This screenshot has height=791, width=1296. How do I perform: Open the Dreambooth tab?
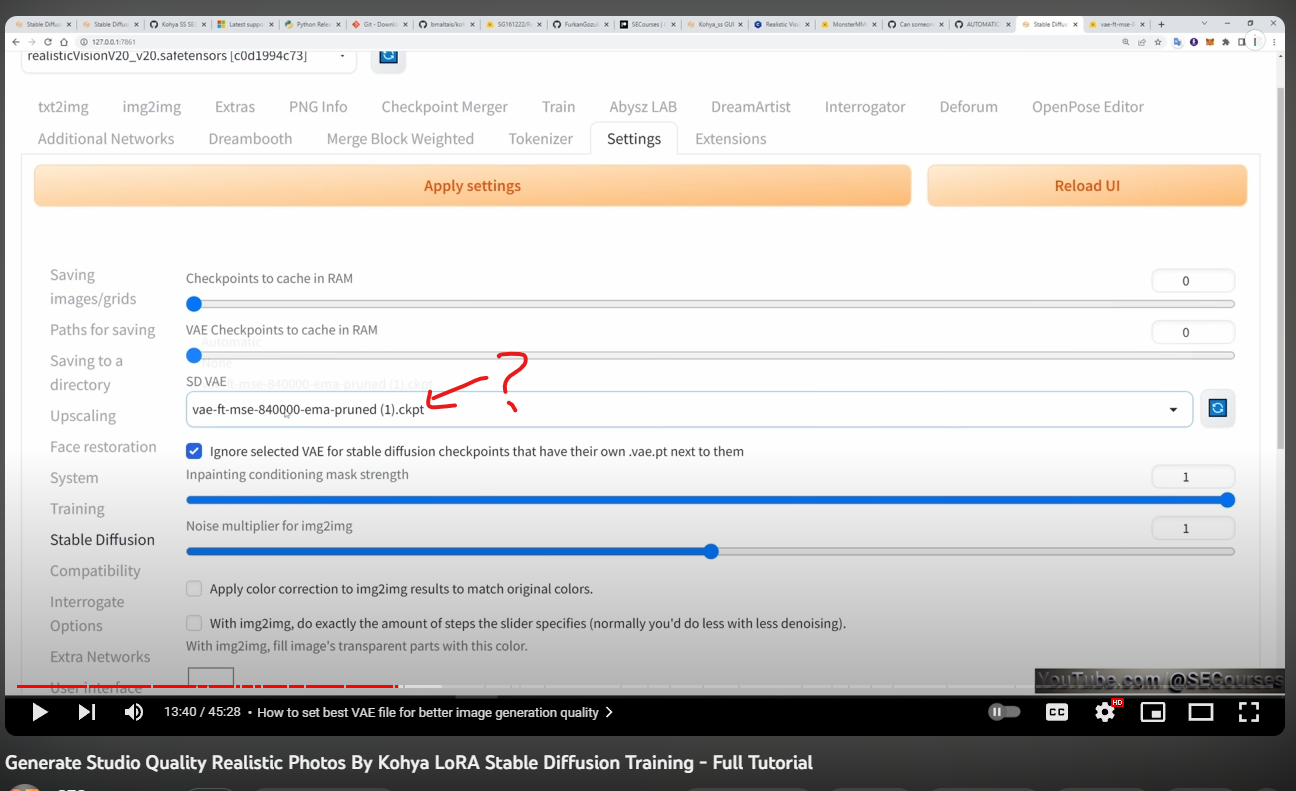tap(250, 139)
